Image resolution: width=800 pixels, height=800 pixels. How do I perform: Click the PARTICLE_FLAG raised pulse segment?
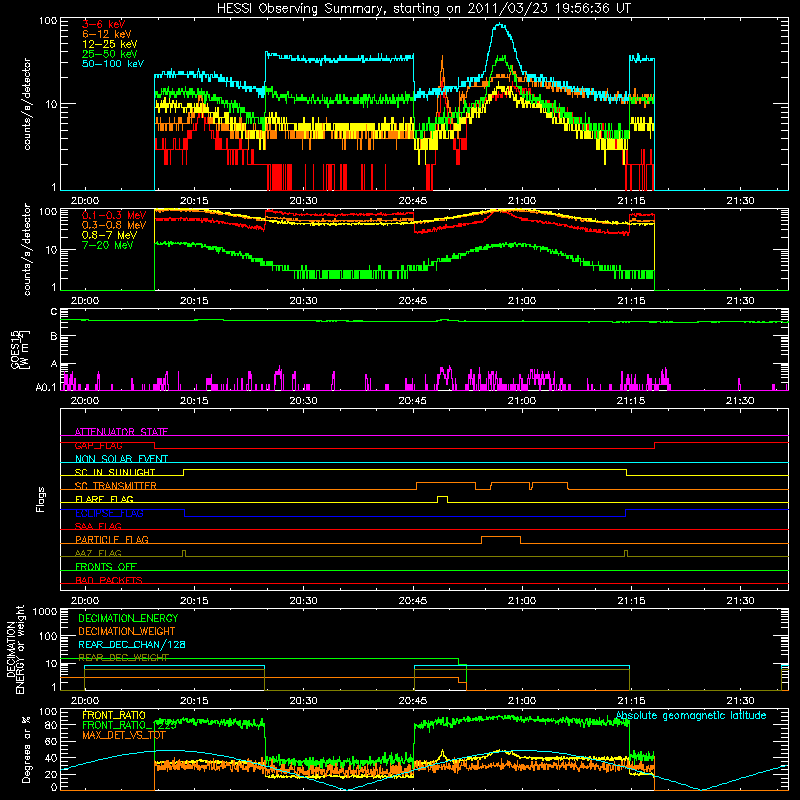501,538
